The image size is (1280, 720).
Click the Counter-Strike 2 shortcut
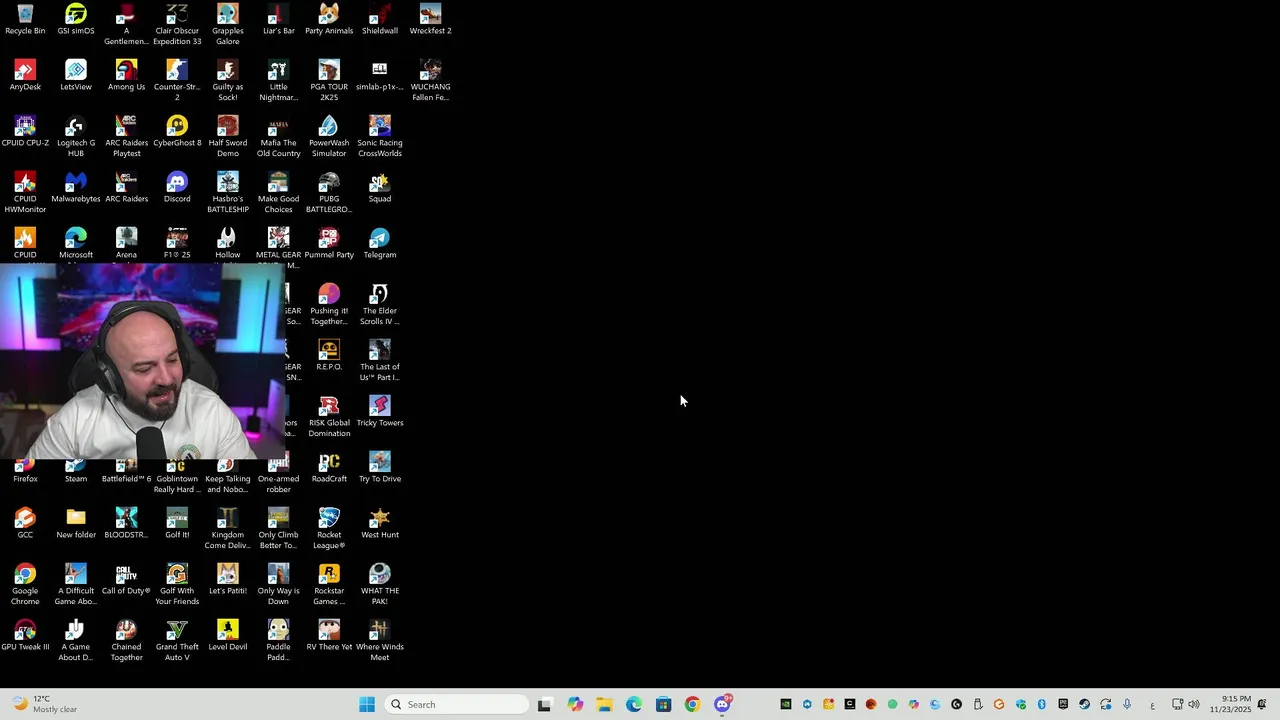(x=177, y=80)
